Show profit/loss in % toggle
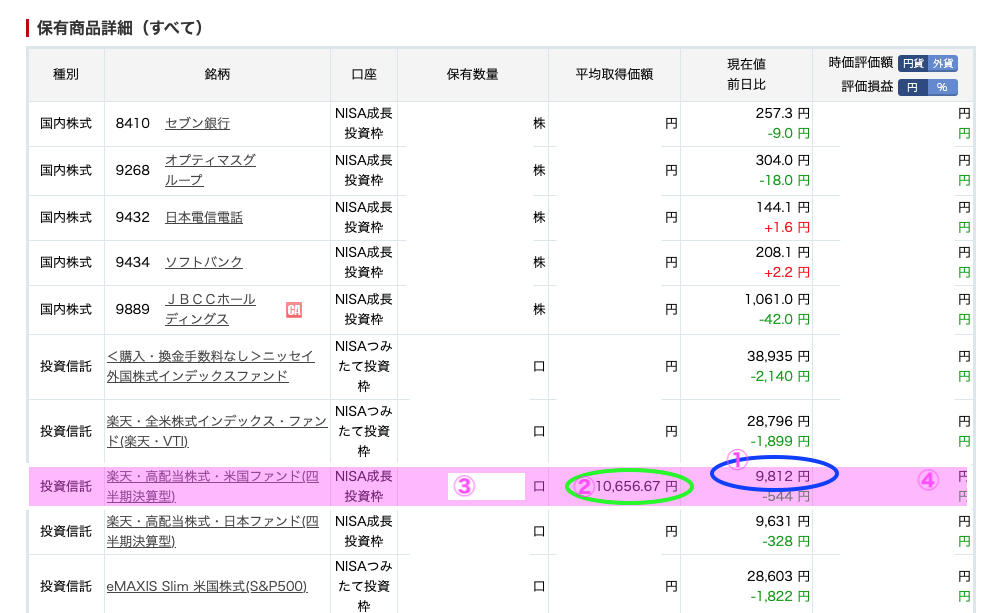 (943, 87)
